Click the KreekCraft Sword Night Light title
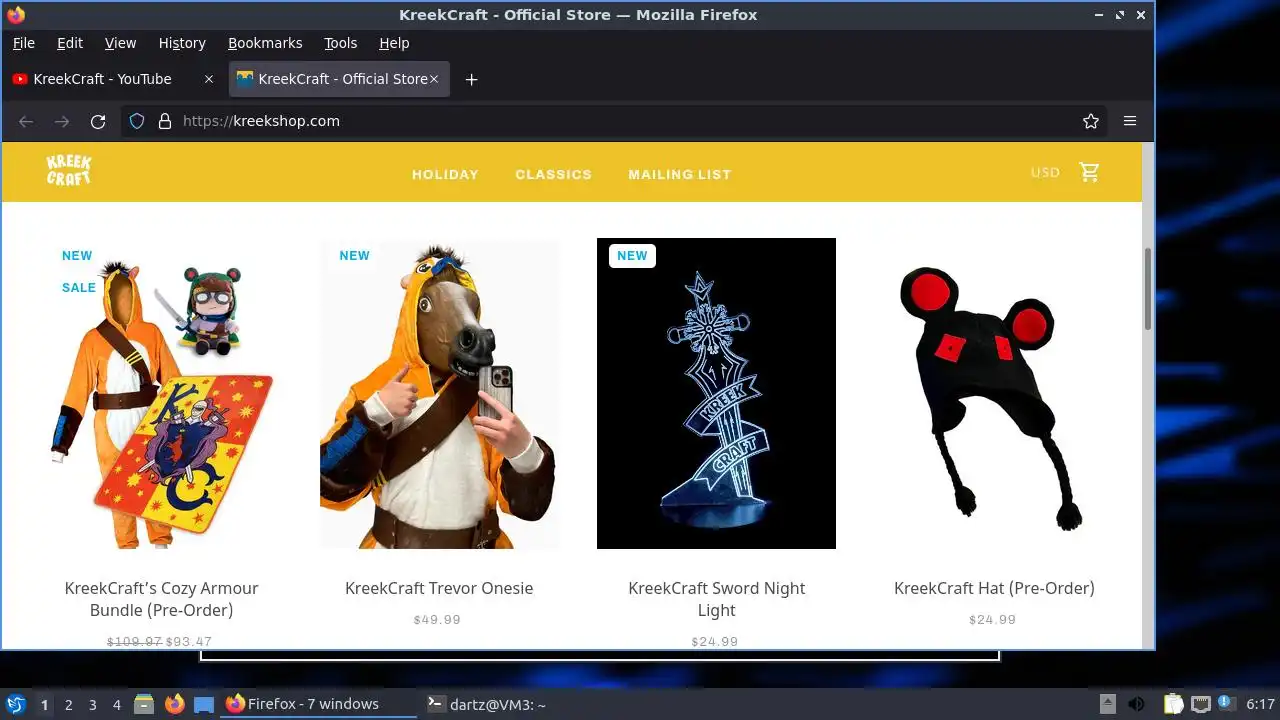Viewport: 1280px width, 720px height. tap(716, 599)
